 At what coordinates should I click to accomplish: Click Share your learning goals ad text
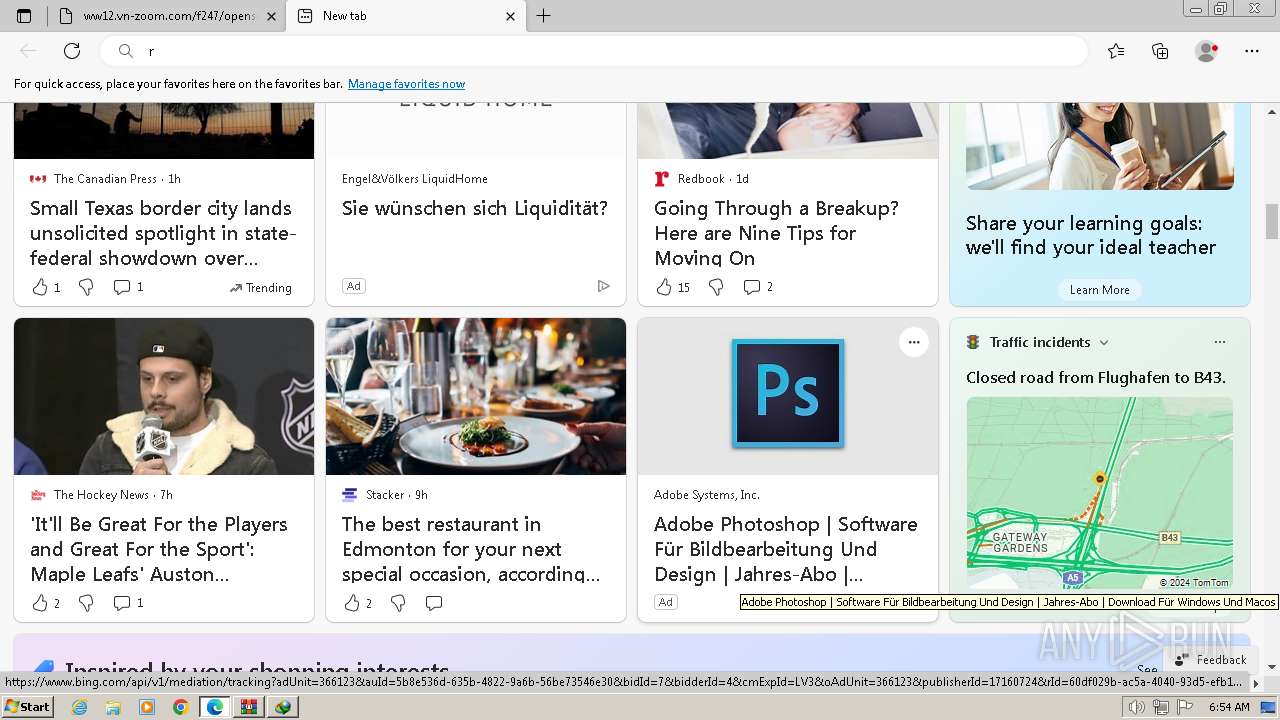(x=1091, y=235)
